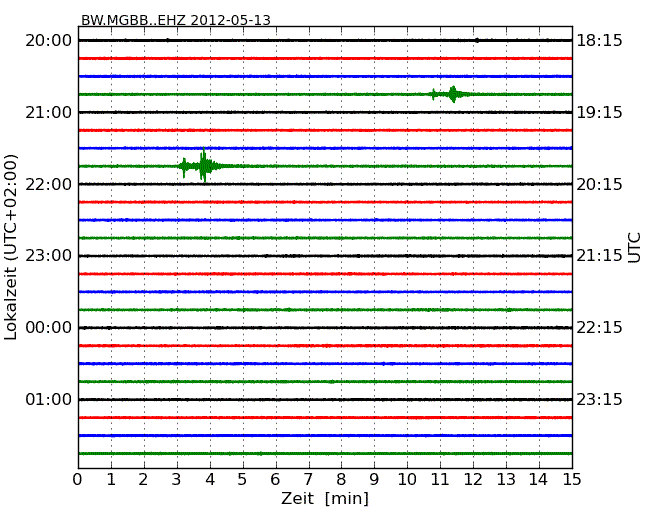650x520 pixels.
Task: Pick the x-axis tick label 8
Action: pyautogui.click(x=341, y=479)
